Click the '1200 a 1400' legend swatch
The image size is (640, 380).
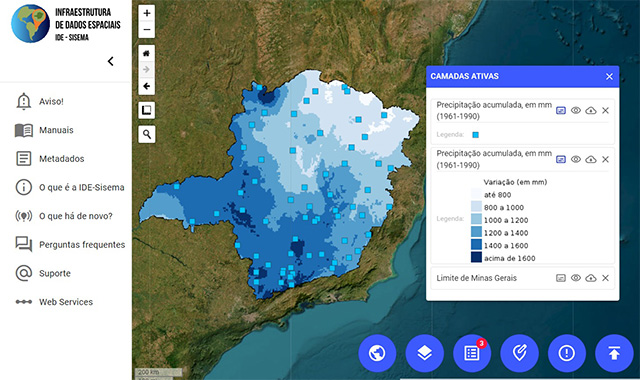(x=476, y=232)
